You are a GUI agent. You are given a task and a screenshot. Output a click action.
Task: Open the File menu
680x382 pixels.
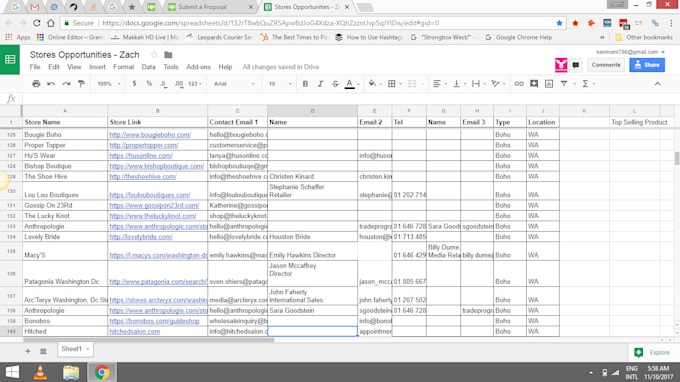coord(35,67)
